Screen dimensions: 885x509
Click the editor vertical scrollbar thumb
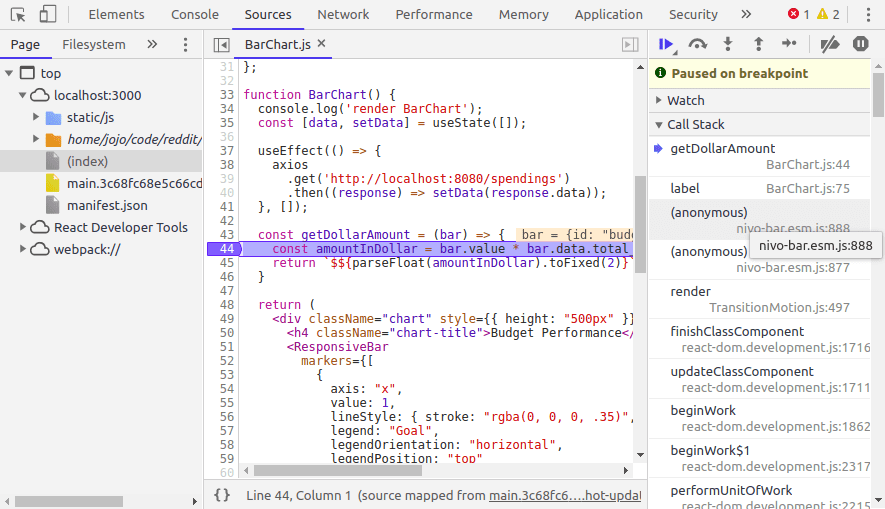click(640, 224)
